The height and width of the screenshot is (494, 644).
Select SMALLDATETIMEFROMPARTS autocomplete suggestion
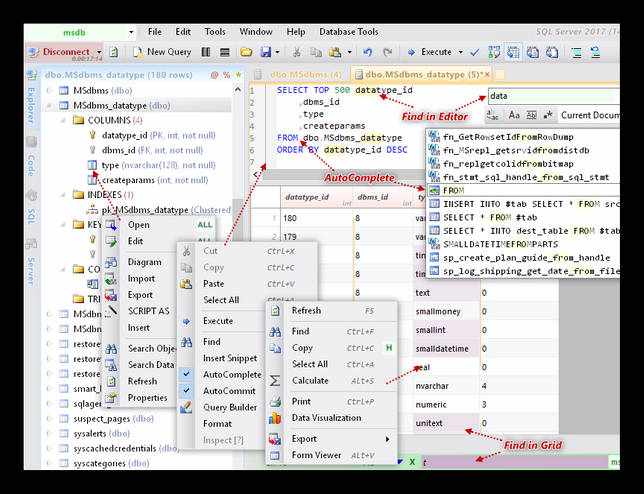[523, 244]
